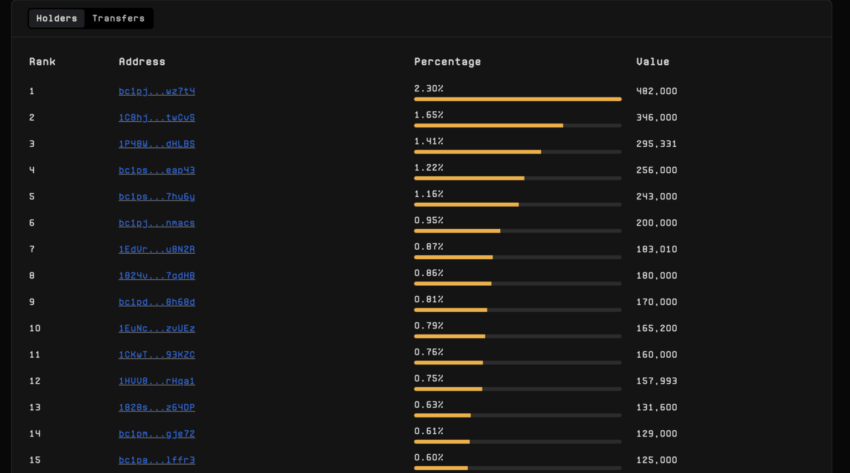Open the rank 2 address ending twCvS
850x473 pixels.
(157, 118)
